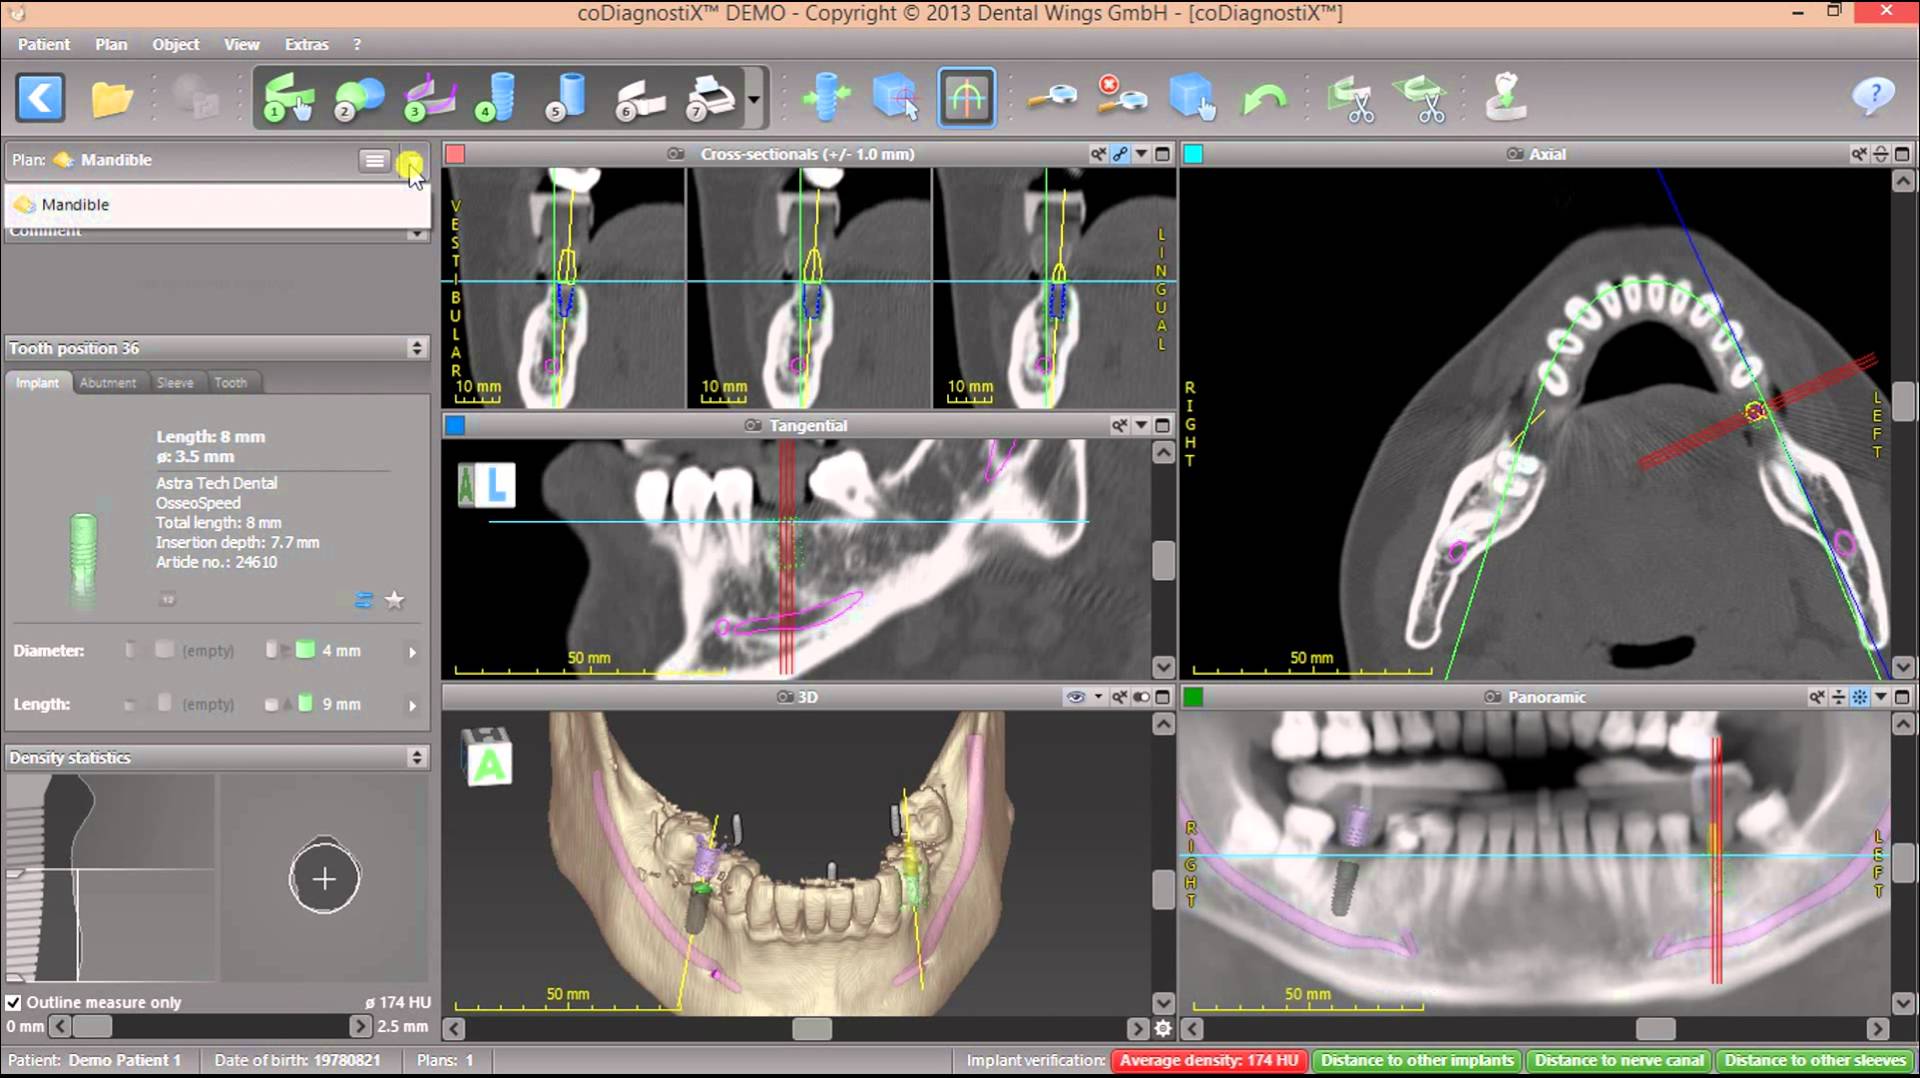Click the Distance to nerve canal indicator
Image resolution: width=1920 pixels, height=1078 pixels.
(1619, 1060)
